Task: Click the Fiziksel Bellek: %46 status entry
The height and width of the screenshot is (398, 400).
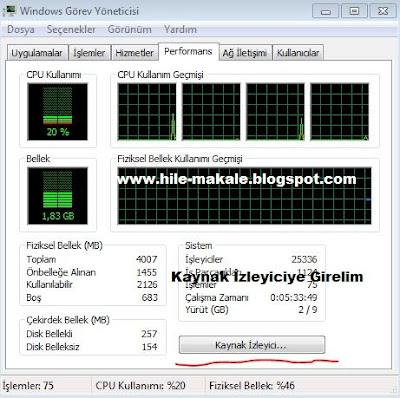Action: pyautogui.click(x=252, y=386)
